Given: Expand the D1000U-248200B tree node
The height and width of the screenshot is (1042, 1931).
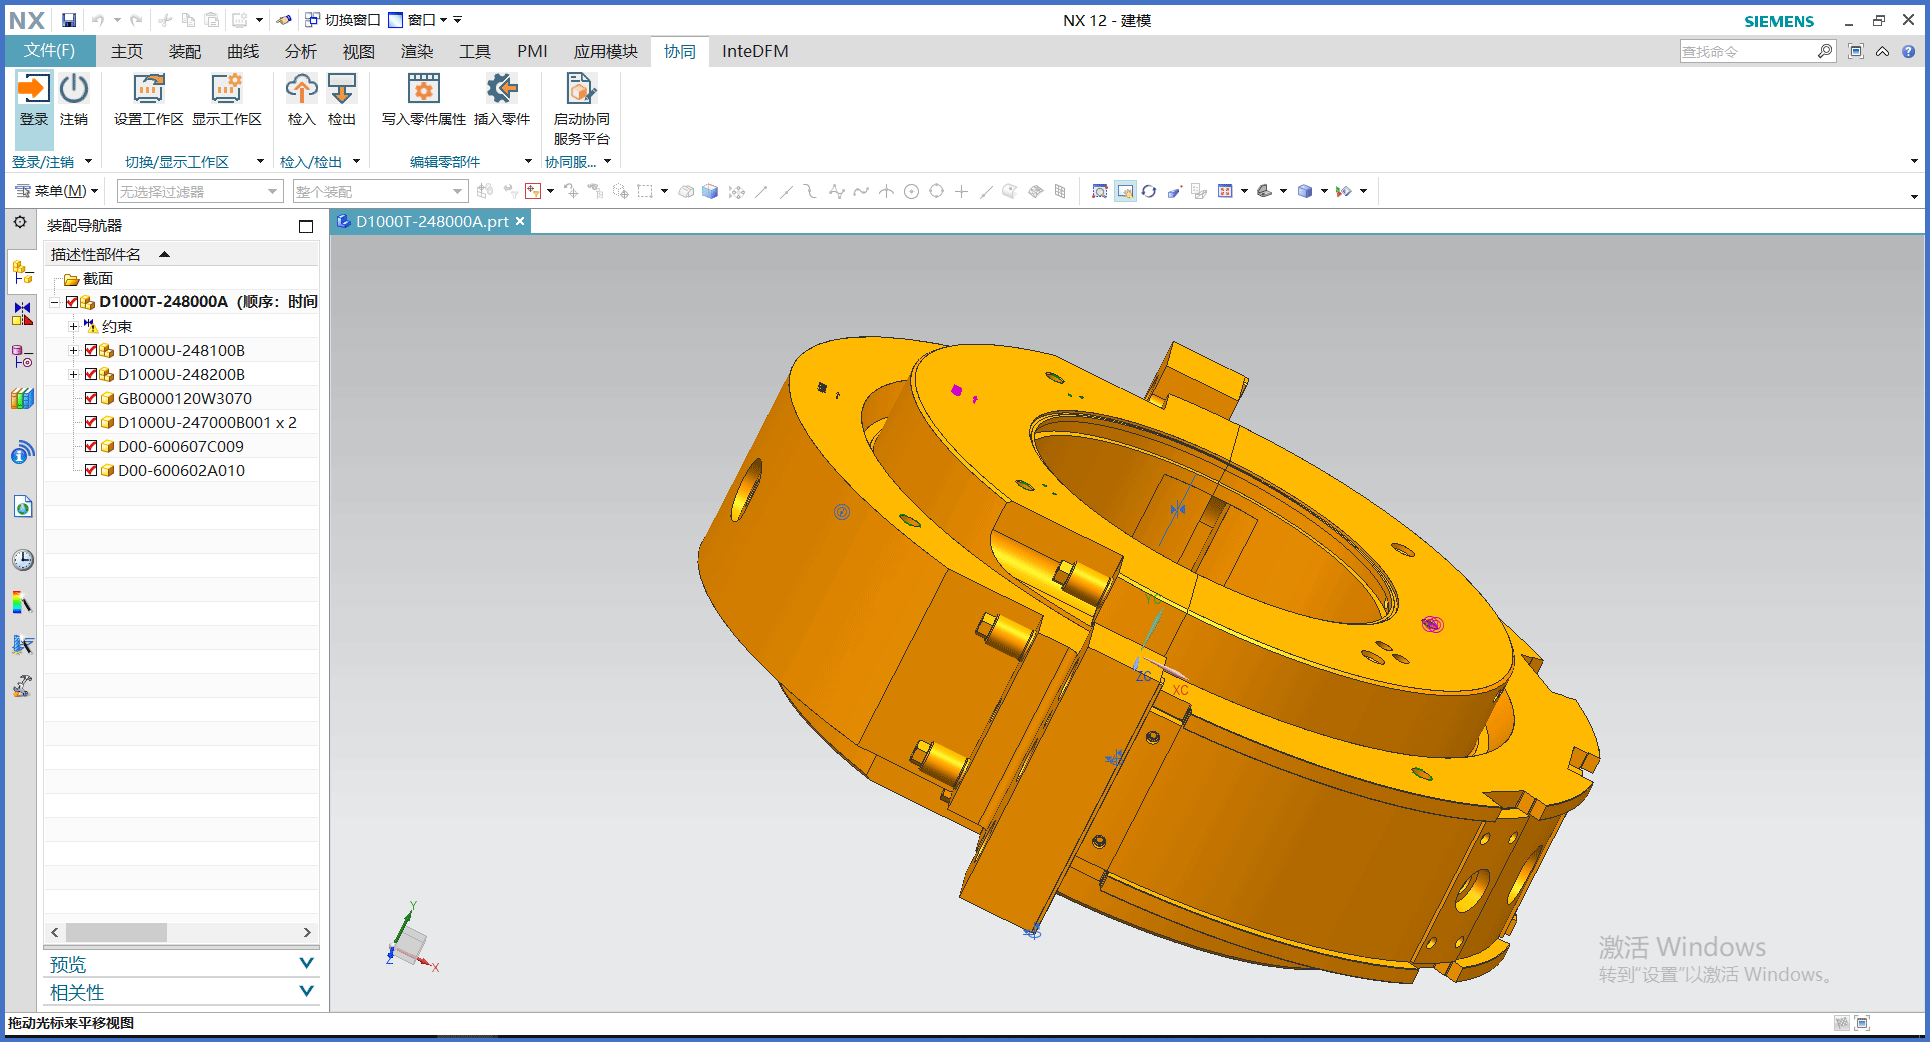Looking at the screenshot, I should 73,374.
